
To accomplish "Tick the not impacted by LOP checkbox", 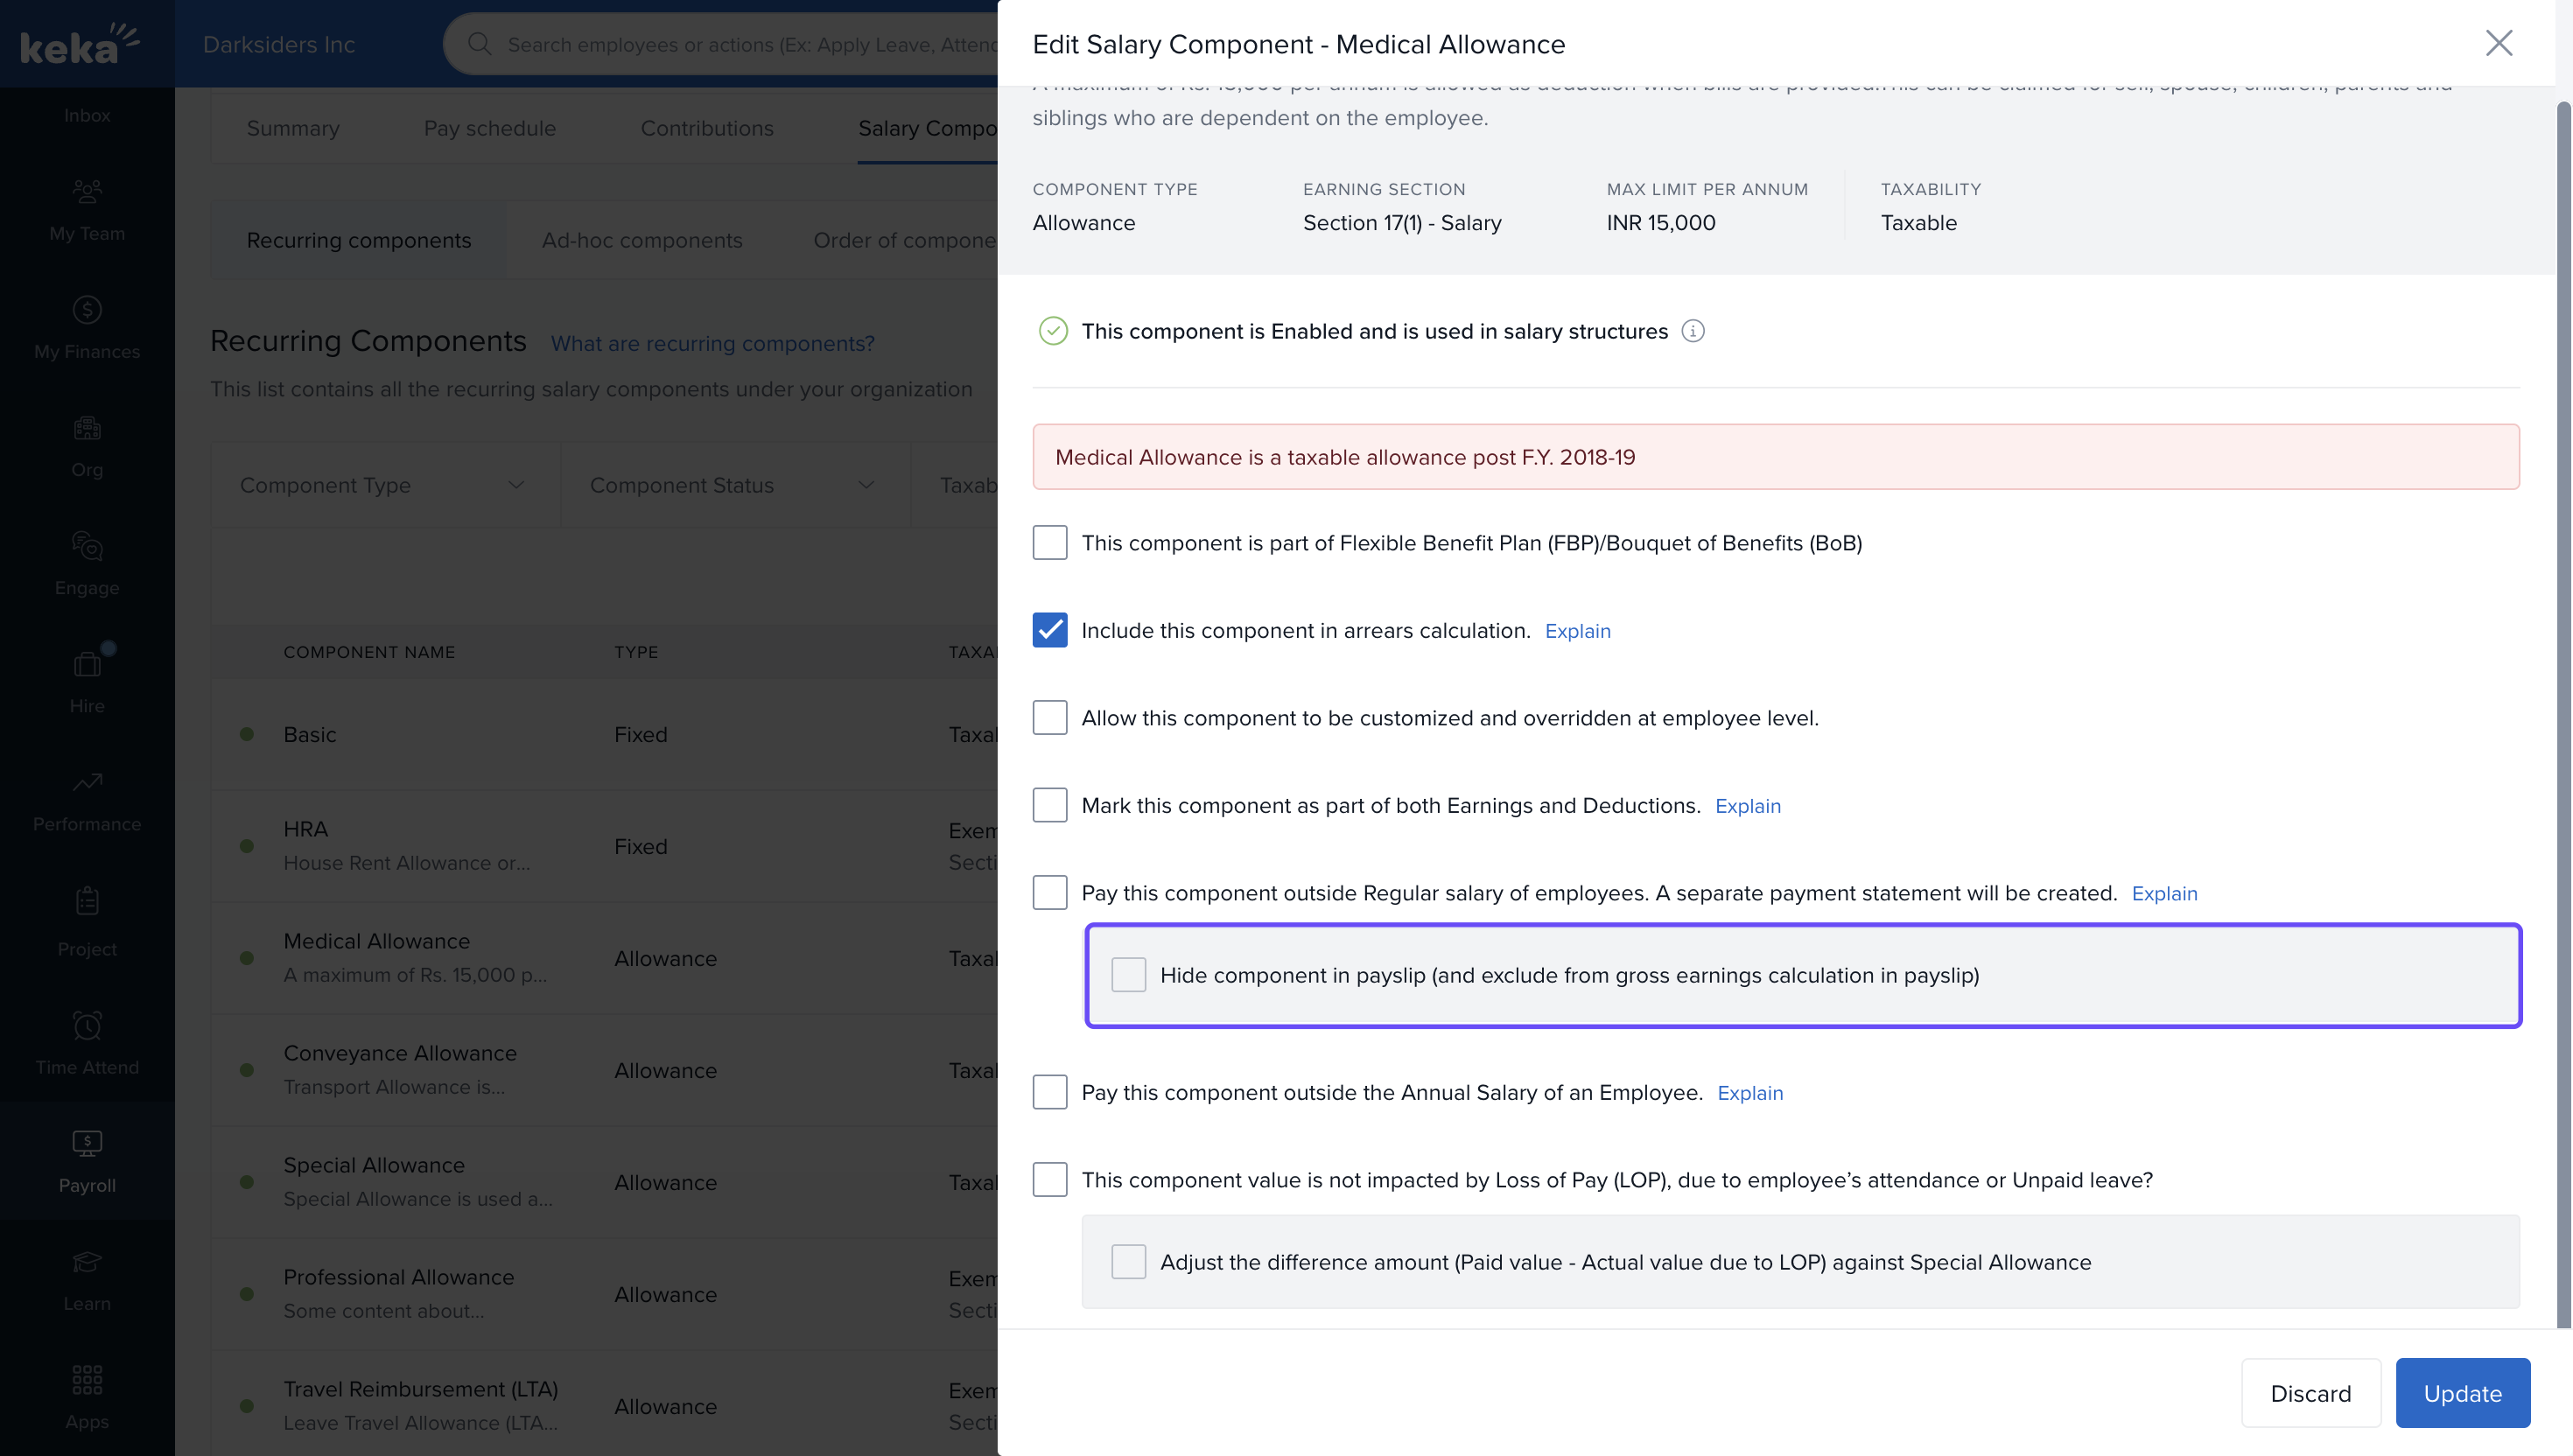I will (1049, 1180).
